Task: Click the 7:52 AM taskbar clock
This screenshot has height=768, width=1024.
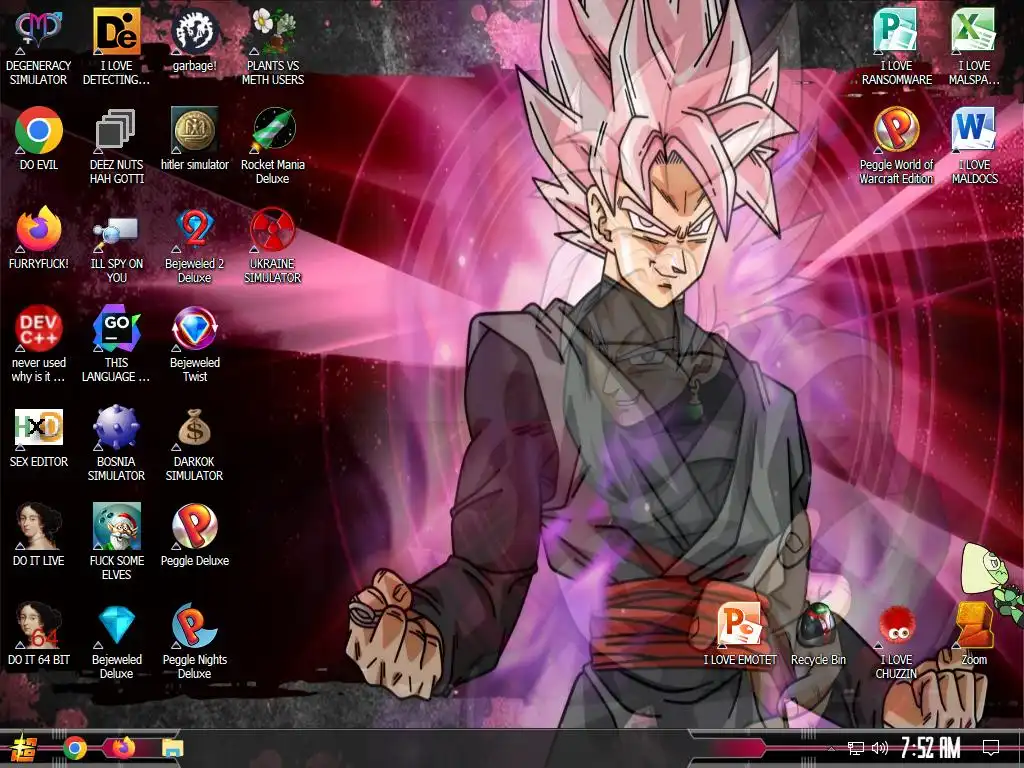Action: (x=930, y=748)
